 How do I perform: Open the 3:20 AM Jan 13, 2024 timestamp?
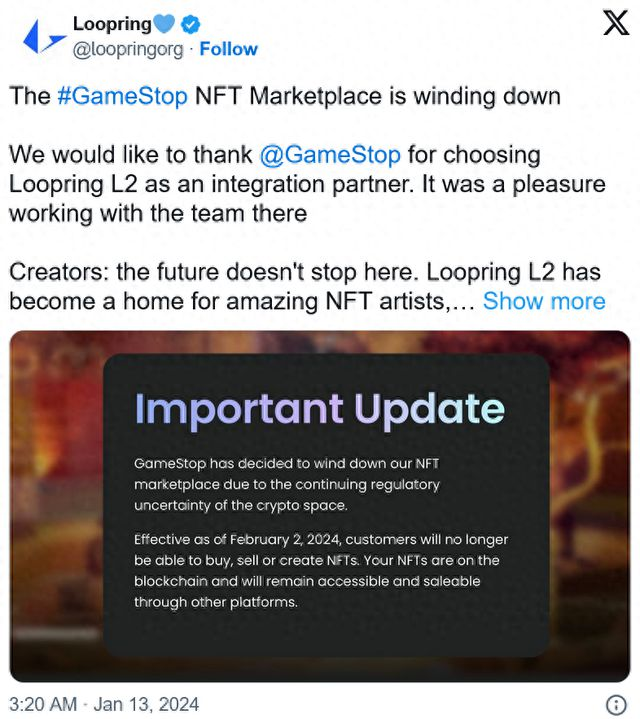point(104,703)
